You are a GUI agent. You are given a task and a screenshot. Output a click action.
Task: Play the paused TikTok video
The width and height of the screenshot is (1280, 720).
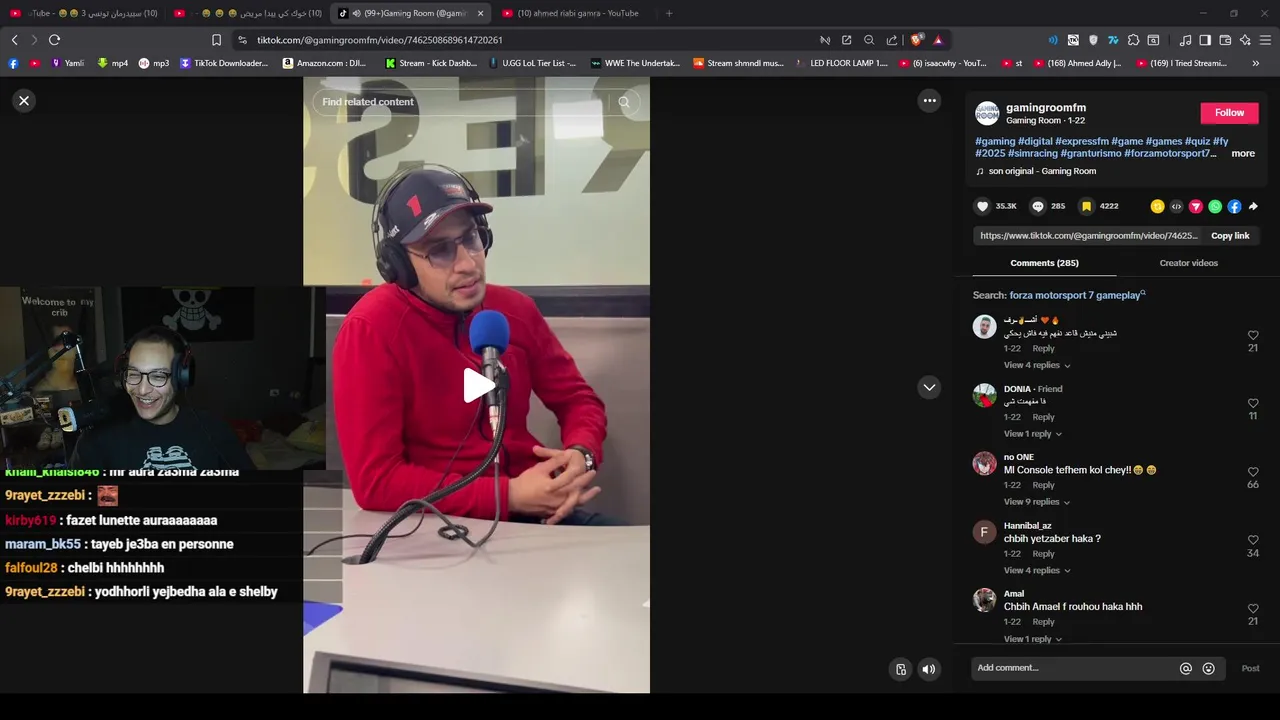[x=477, y=386]
